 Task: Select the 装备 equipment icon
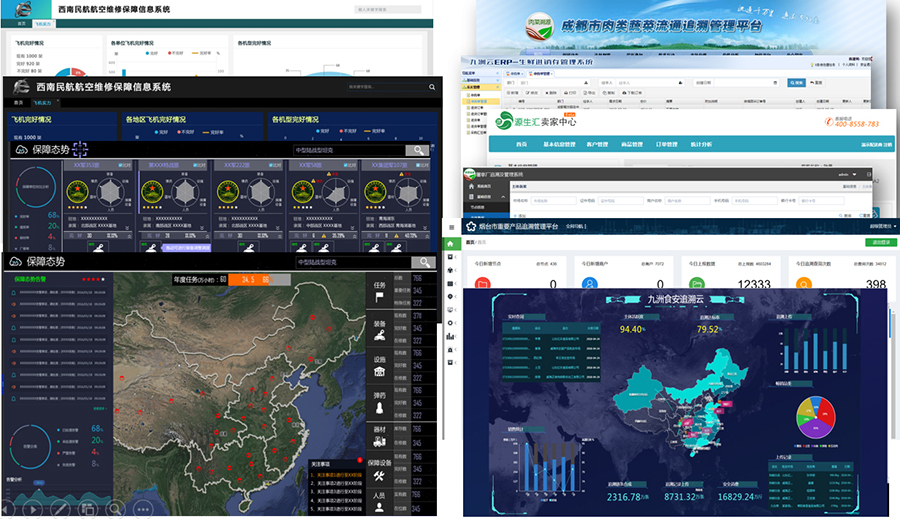pos(379,337)
